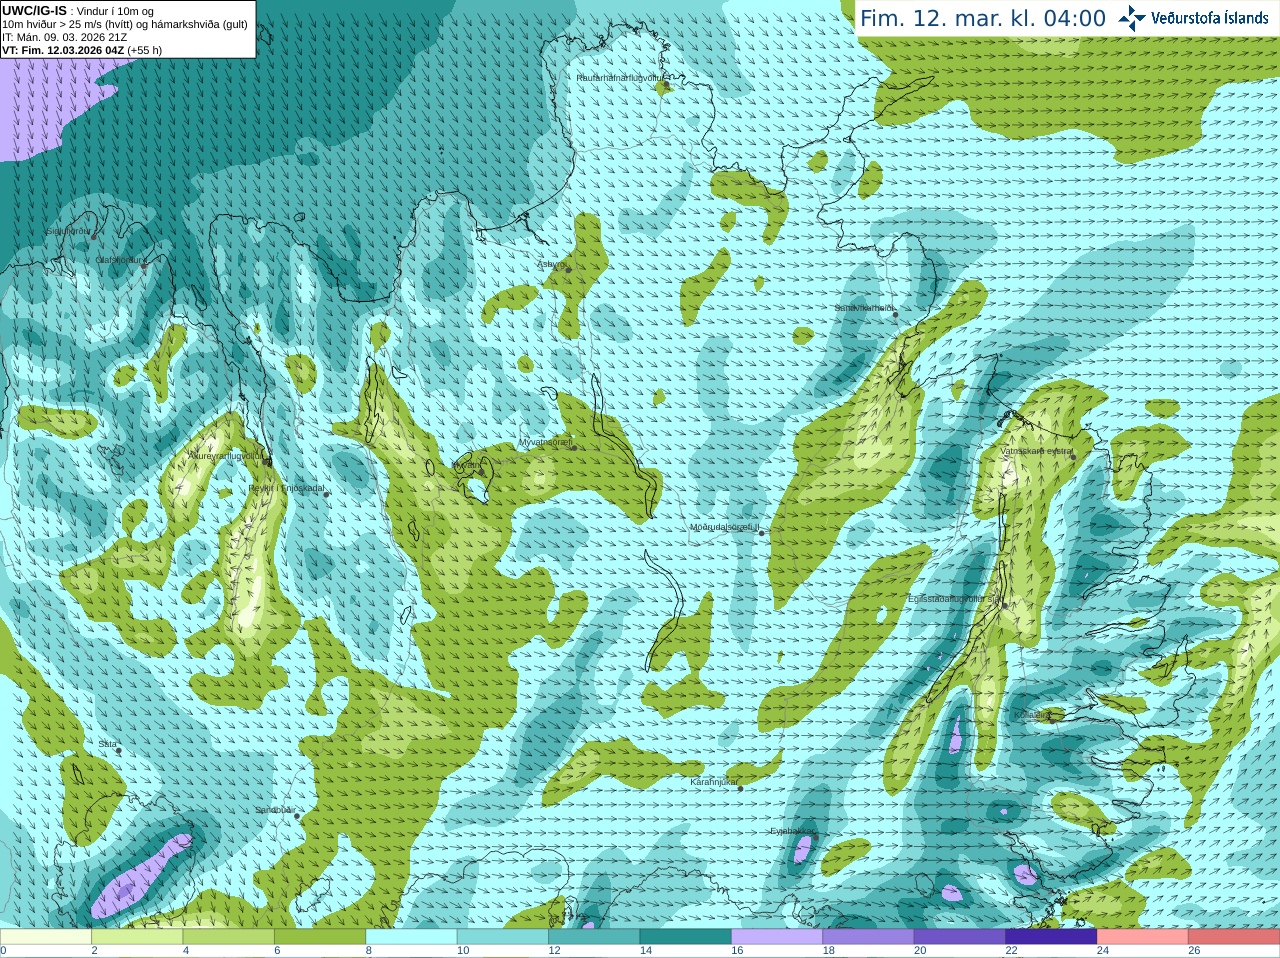This screenshot has width=1280, height=958.
Task: Click the Raufarhafnarflugvöllur station label
Action: pyautogui.click(x=620, y=77)
